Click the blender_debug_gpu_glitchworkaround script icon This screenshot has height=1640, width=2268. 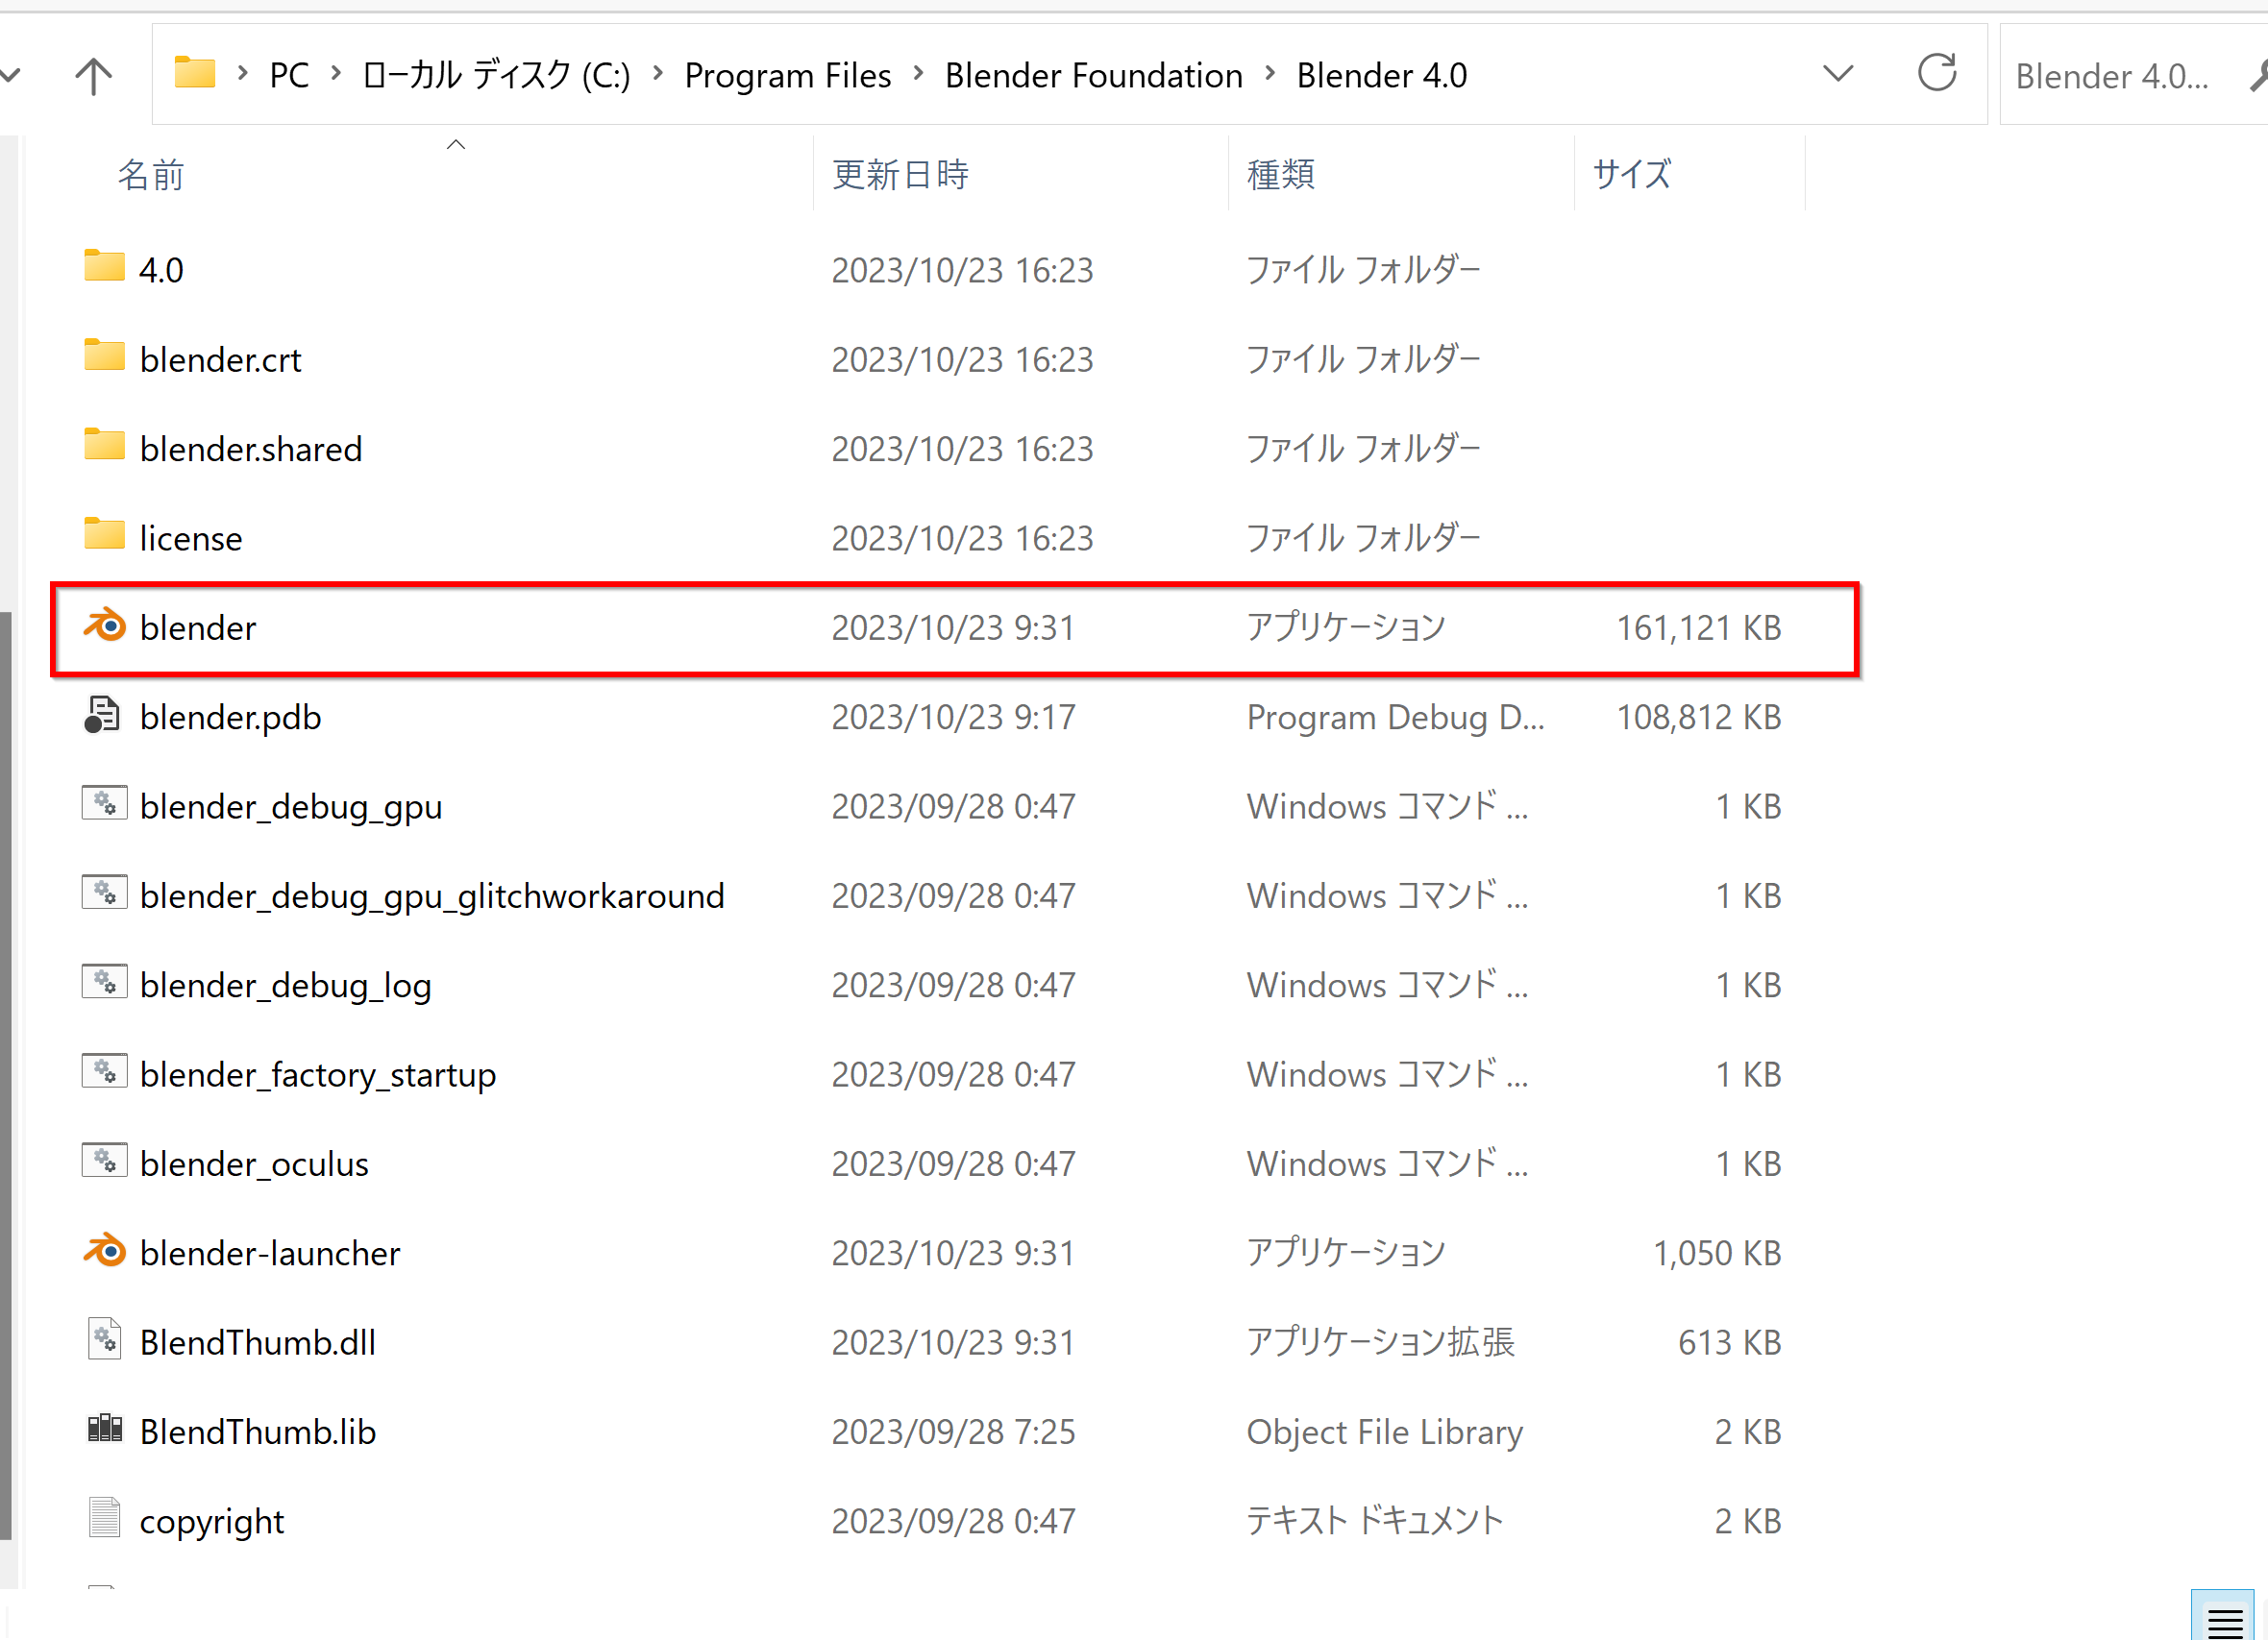(104, 892)
